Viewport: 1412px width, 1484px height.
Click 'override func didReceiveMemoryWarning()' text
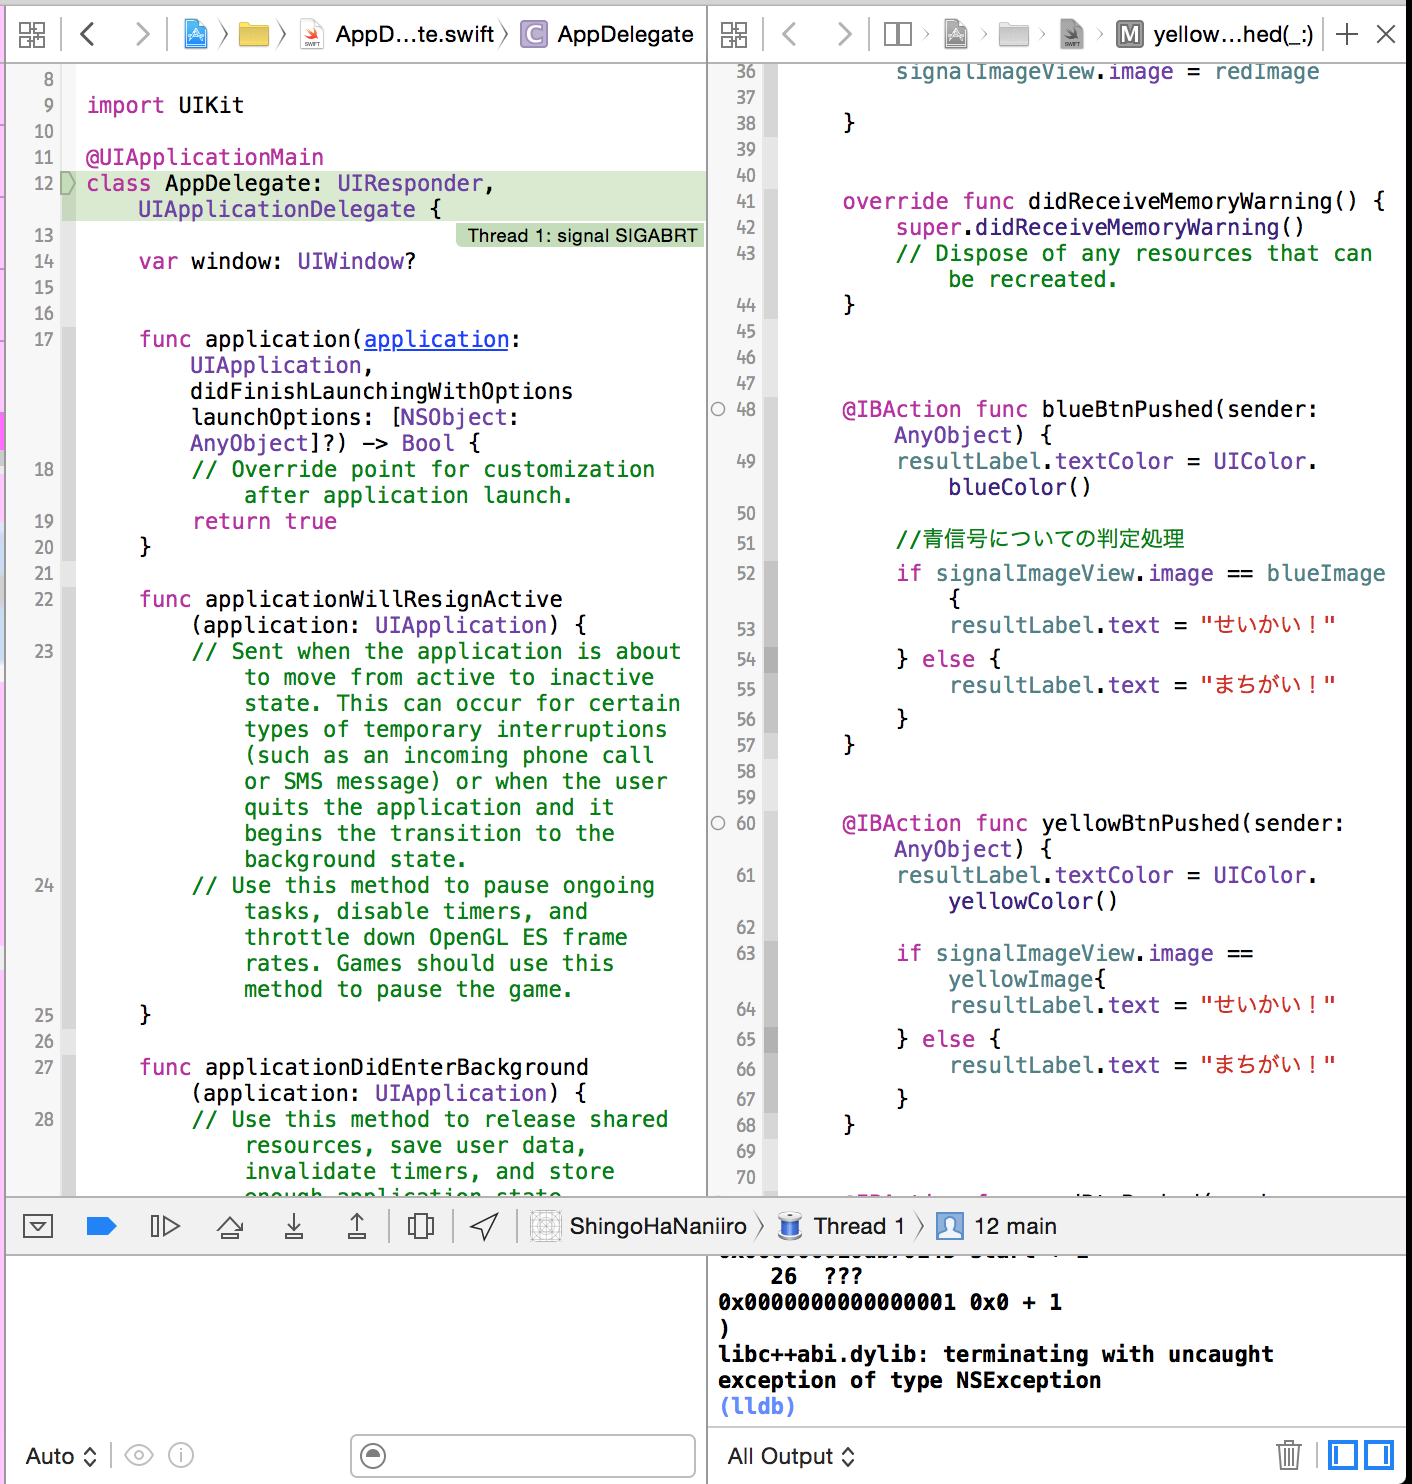tap(1100, 201)
